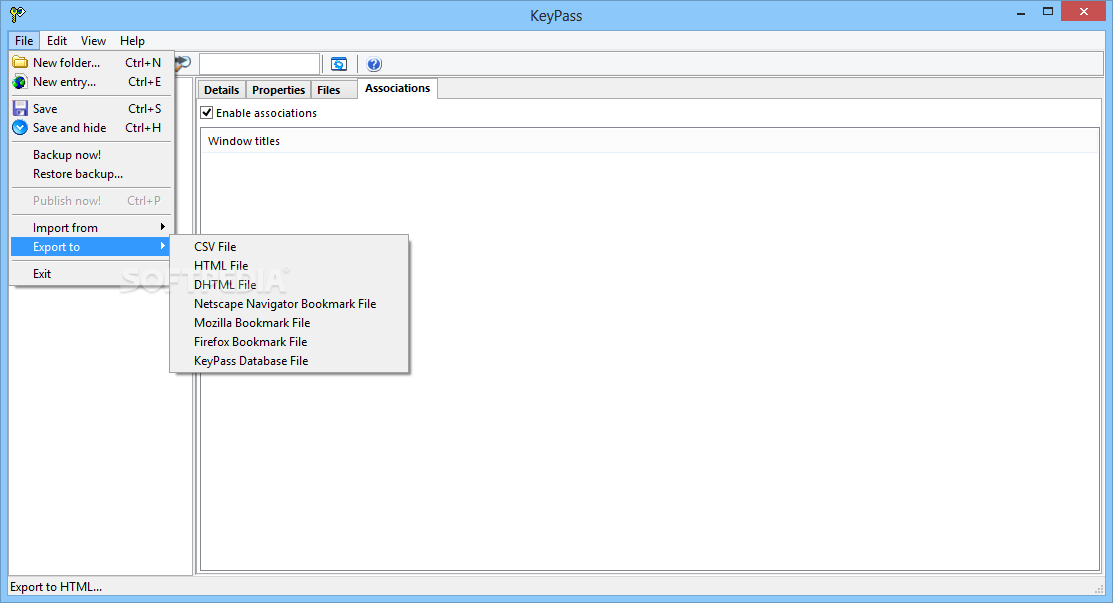Click the partially hidden search keys icon
The image size is (1113, 603).
(x=183, y=64)
